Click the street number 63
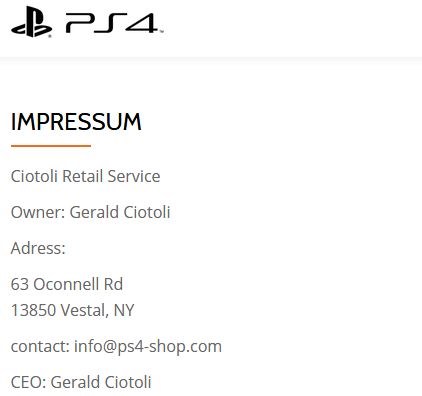This screenshot has width=422, height=396. [20, 284]
